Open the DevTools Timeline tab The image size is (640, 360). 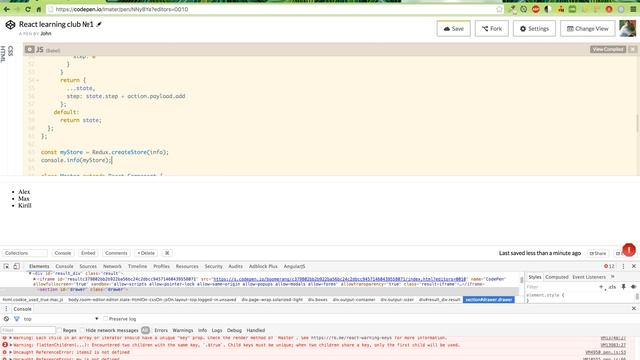coord(137,266)
